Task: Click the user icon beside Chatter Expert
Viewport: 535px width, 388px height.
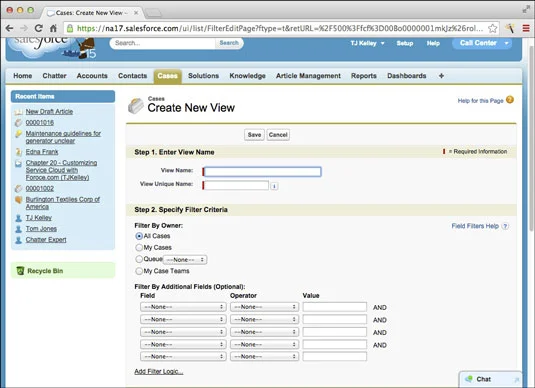Action: (x=18, y=240)
